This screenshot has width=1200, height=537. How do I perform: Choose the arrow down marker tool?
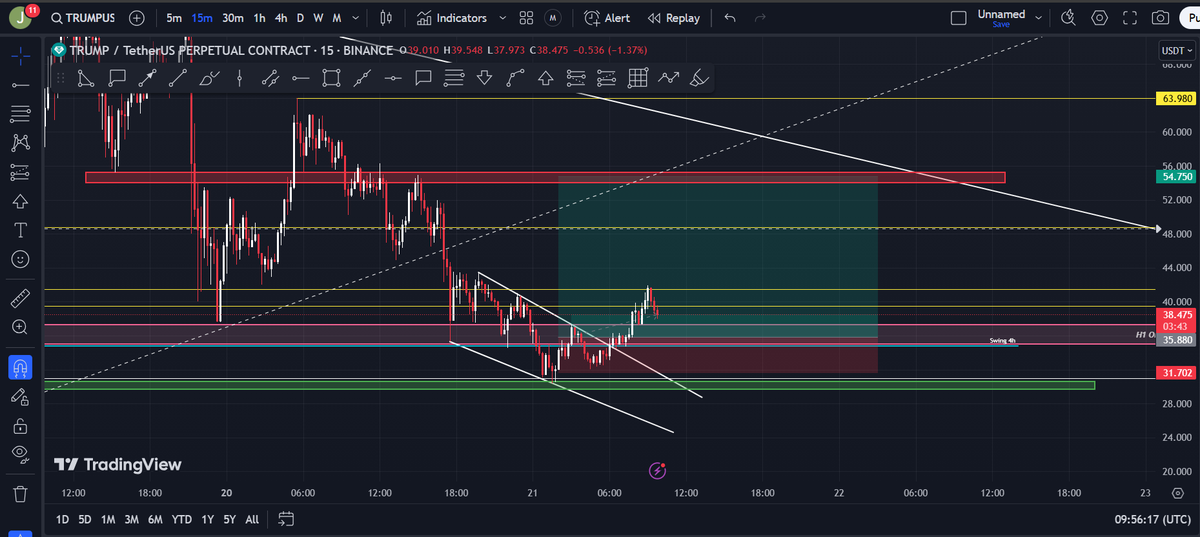coord(485,77)
